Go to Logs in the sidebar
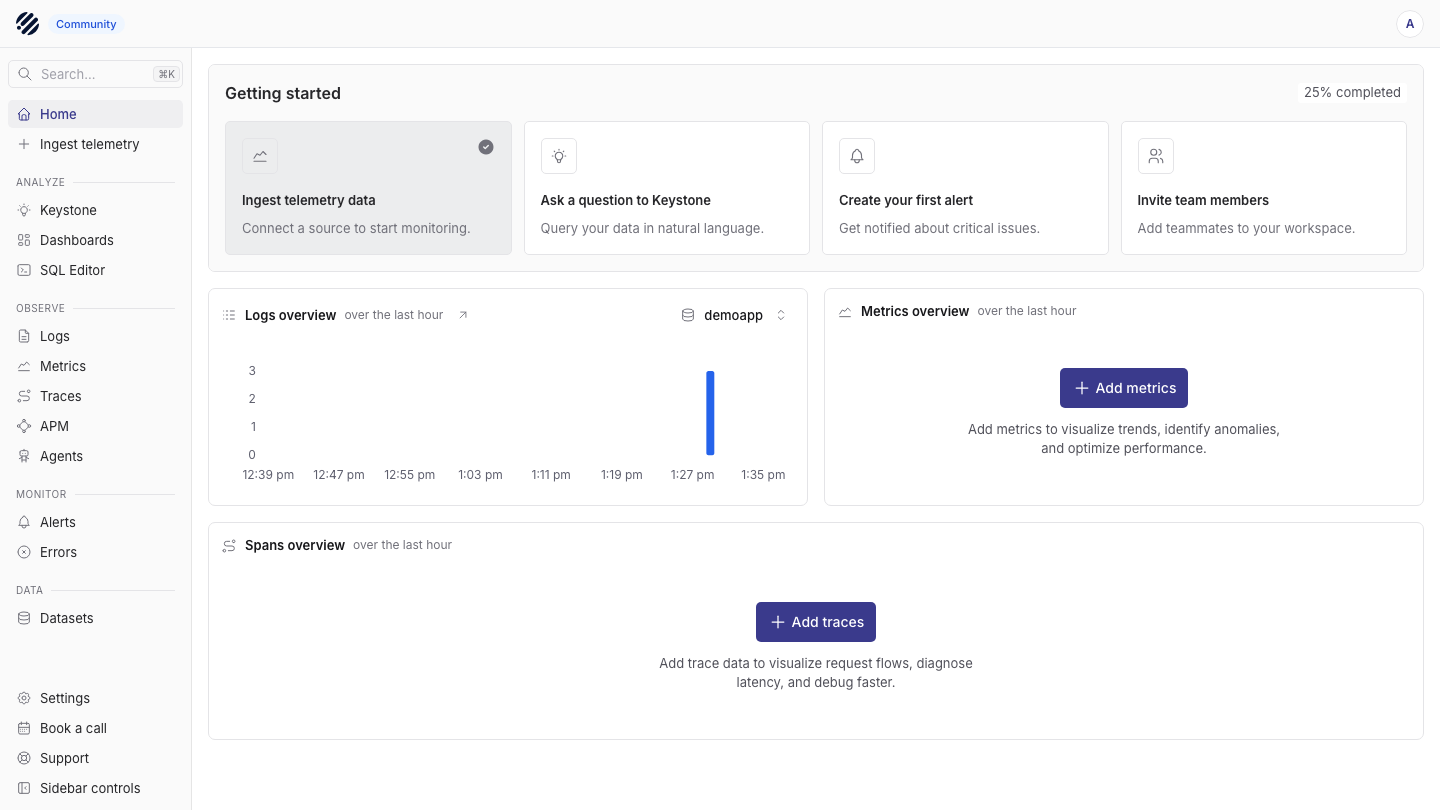This screenshot has height=810, width=1440. [95, 336]
